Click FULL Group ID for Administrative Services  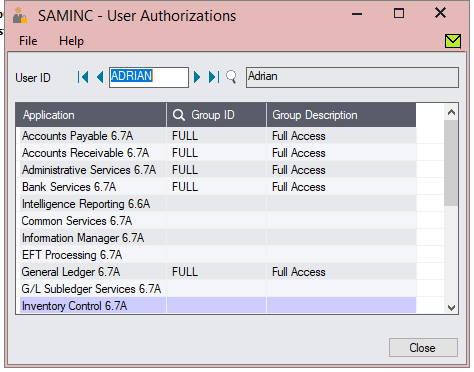(185, 170)
